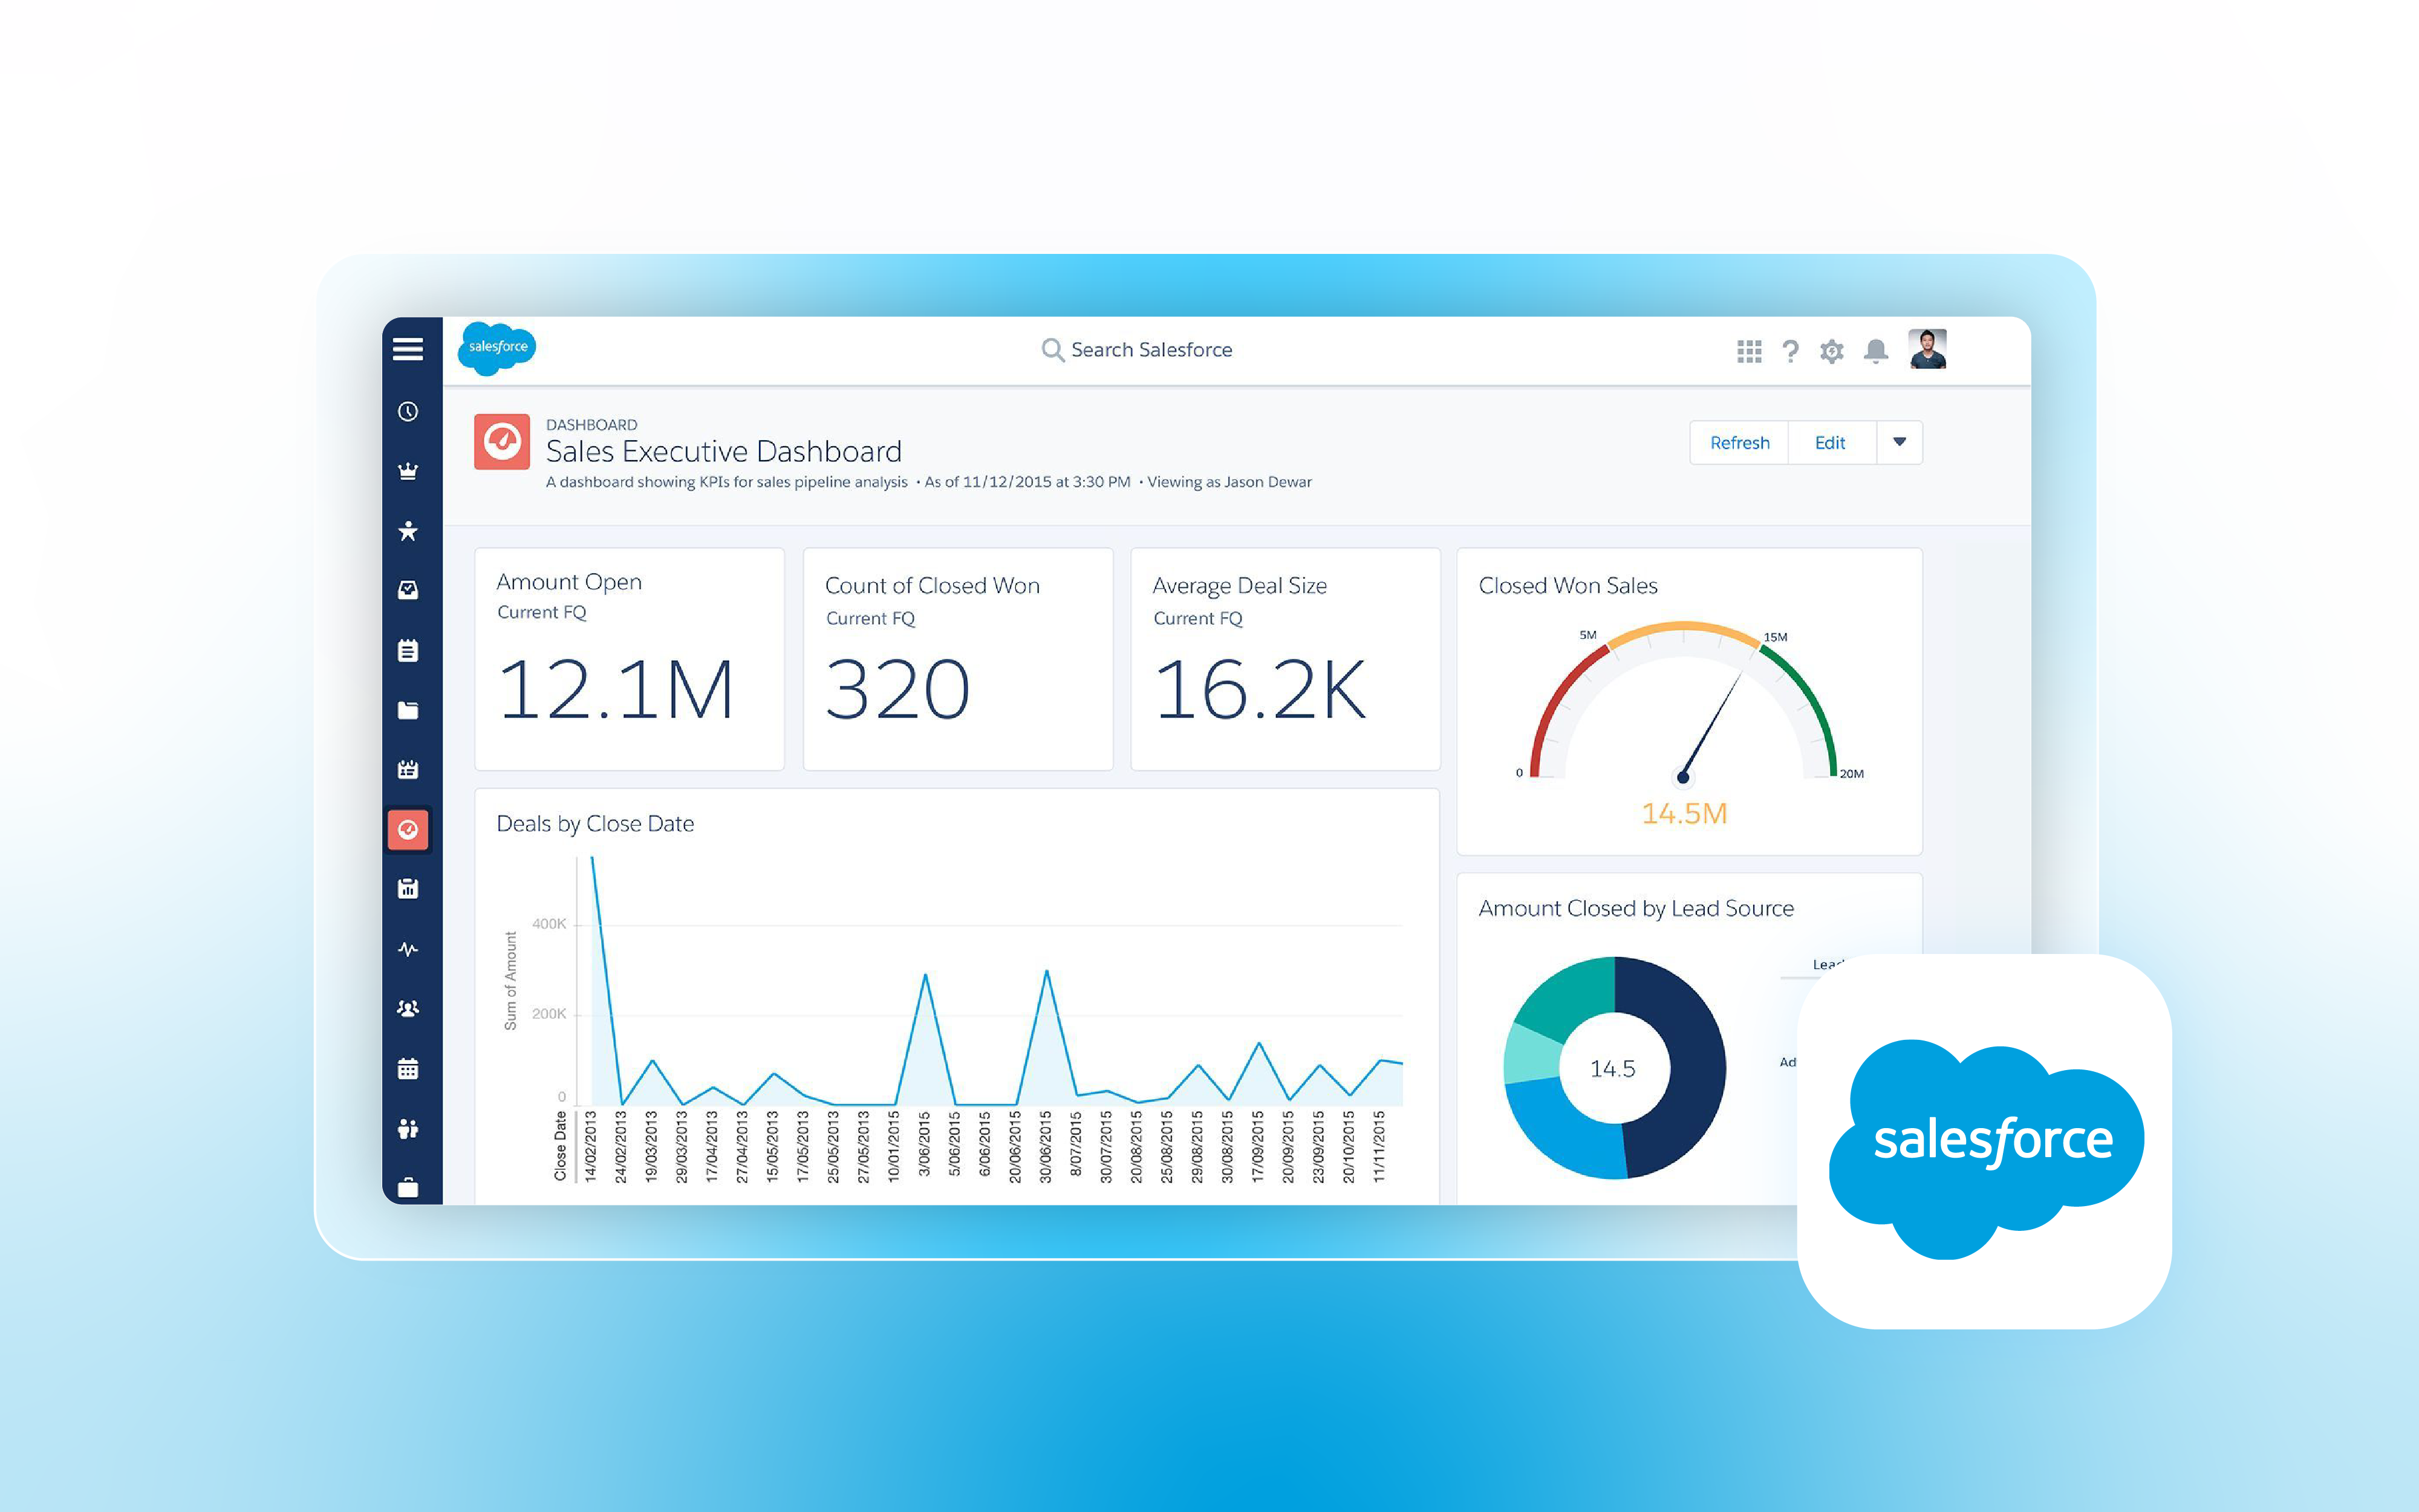The image size is (2419, 1512).
Task: Click the 14.5 donut center value
Action: coord(1613,1069)
